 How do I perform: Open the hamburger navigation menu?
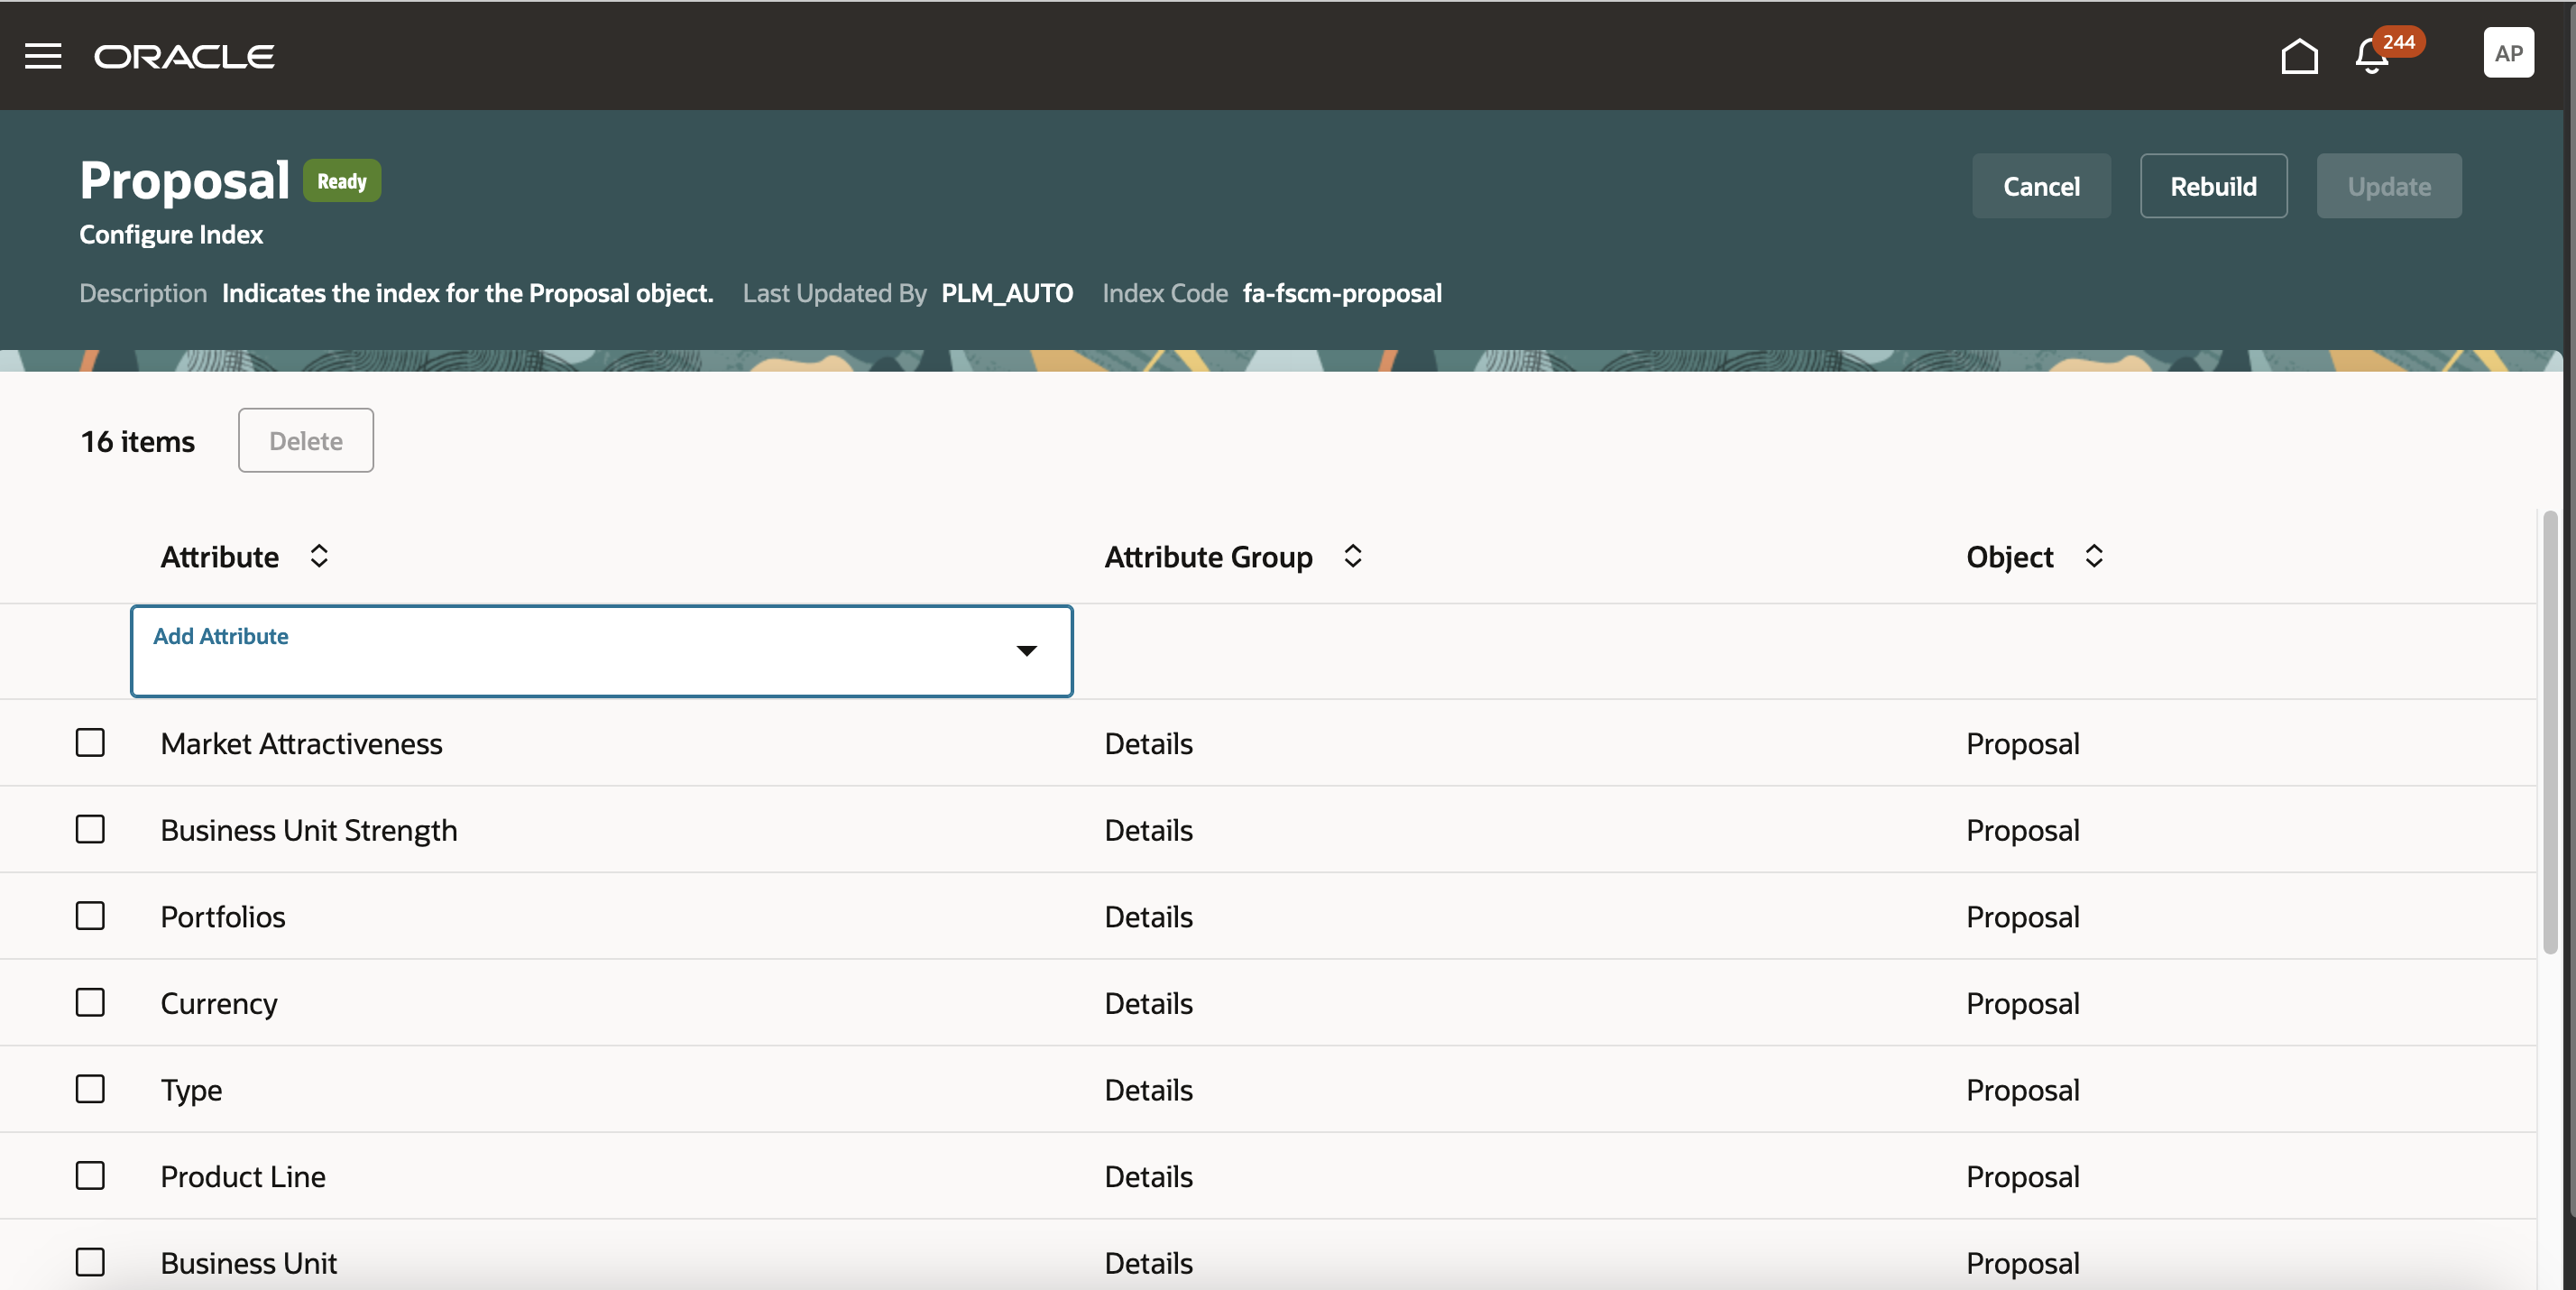pyautogui.click(x=43, y=56)
